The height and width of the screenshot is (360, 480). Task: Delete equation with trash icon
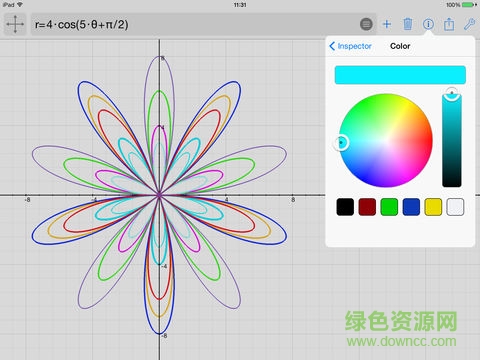(407, 24)
